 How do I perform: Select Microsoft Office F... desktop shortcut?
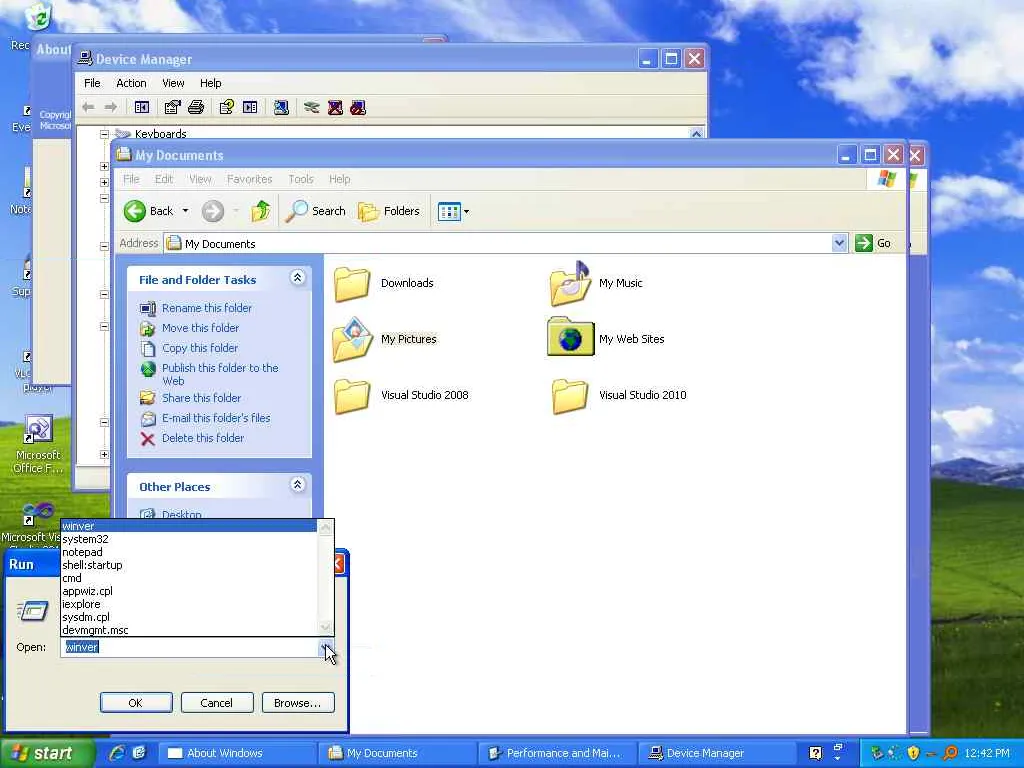(x=38, y=445)
